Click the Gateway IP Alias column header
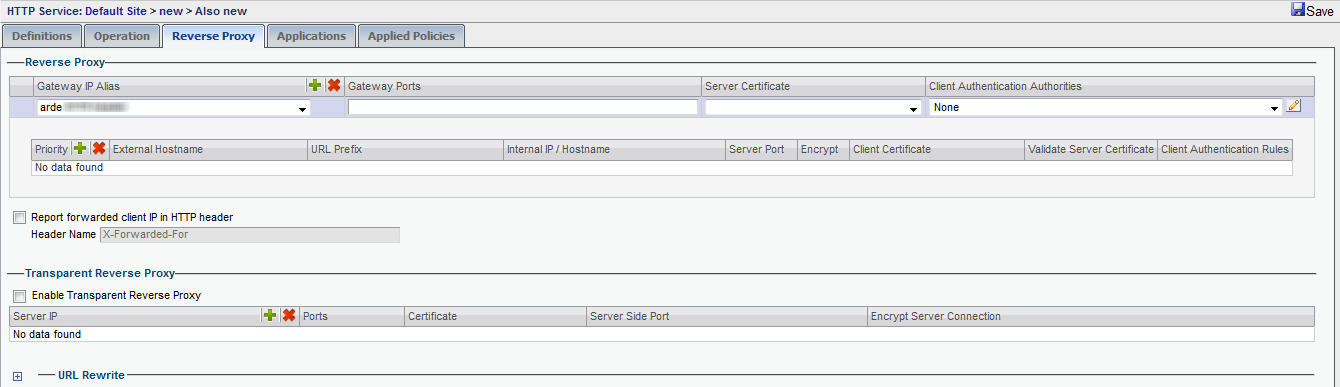The height and width of the screenshot is (387, 1340). tap(78, 86)
